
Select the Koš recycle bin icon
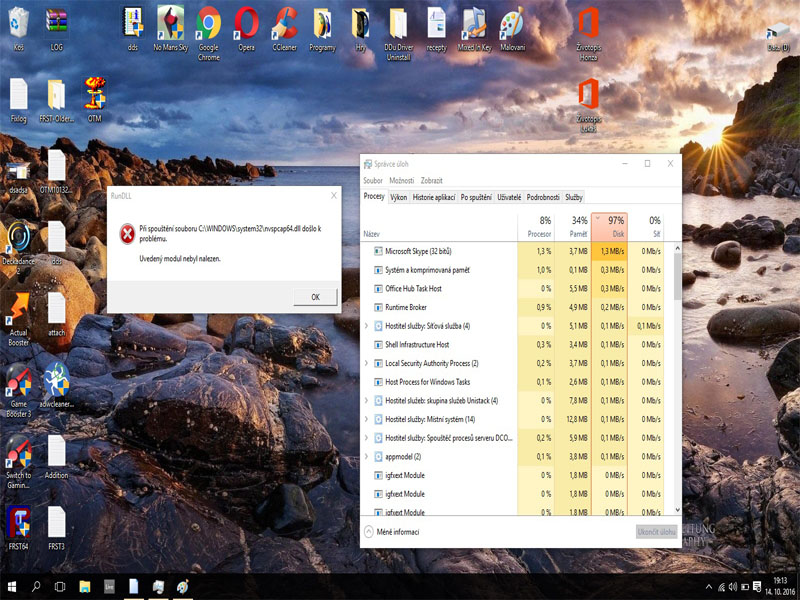(x=18, y=24)
